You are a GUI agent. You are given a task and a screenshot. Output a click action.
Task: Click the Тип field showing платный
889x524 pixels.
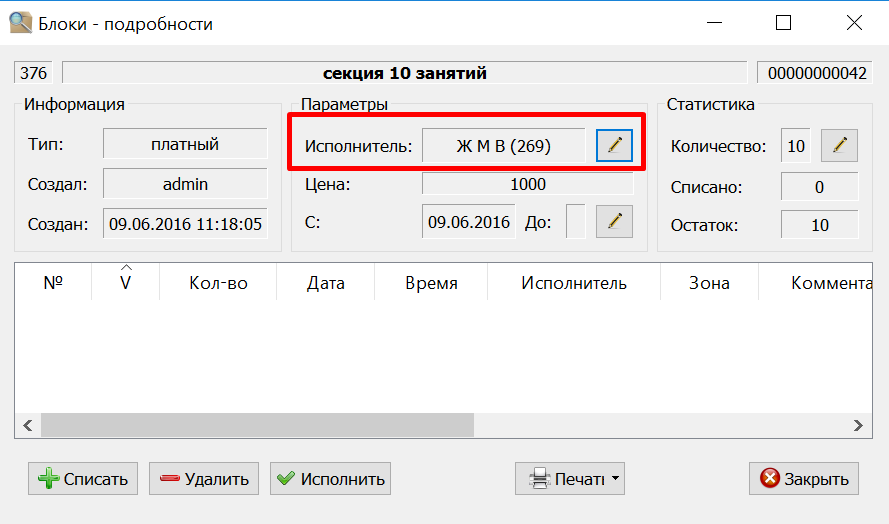[185, 144]
